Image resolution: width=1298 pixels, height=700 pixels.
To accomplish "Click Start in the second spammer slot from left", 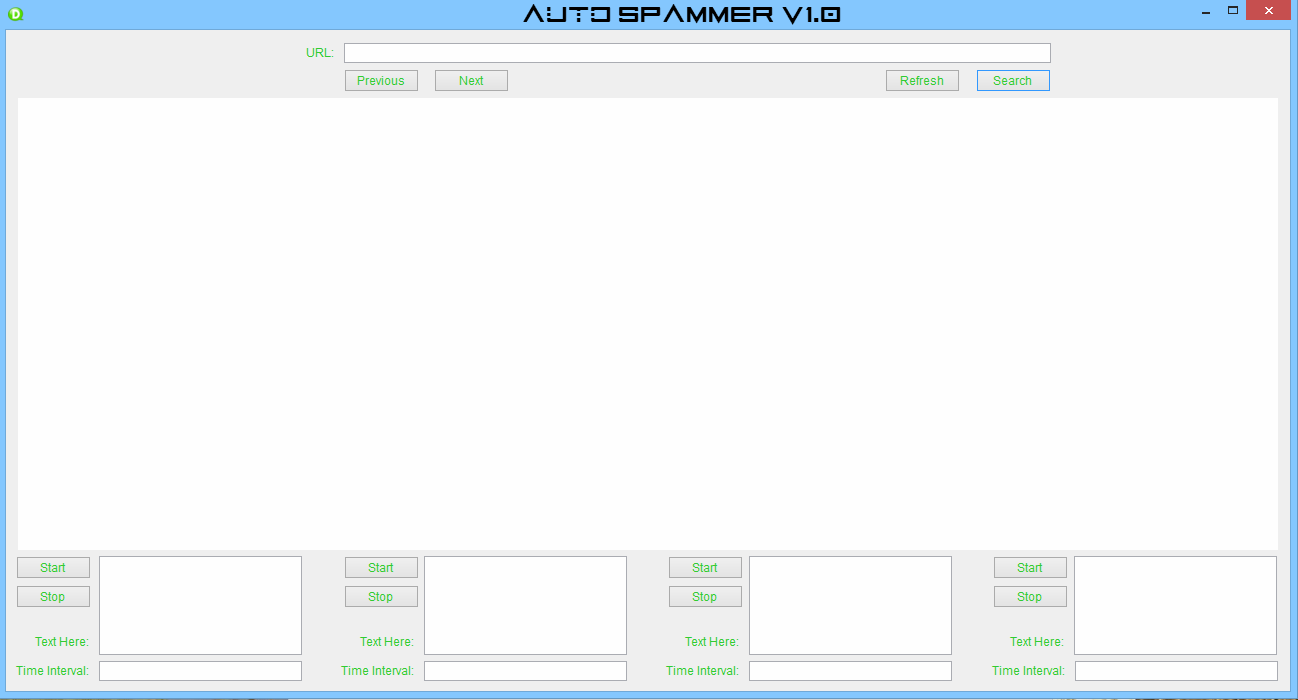I will 381,568.
